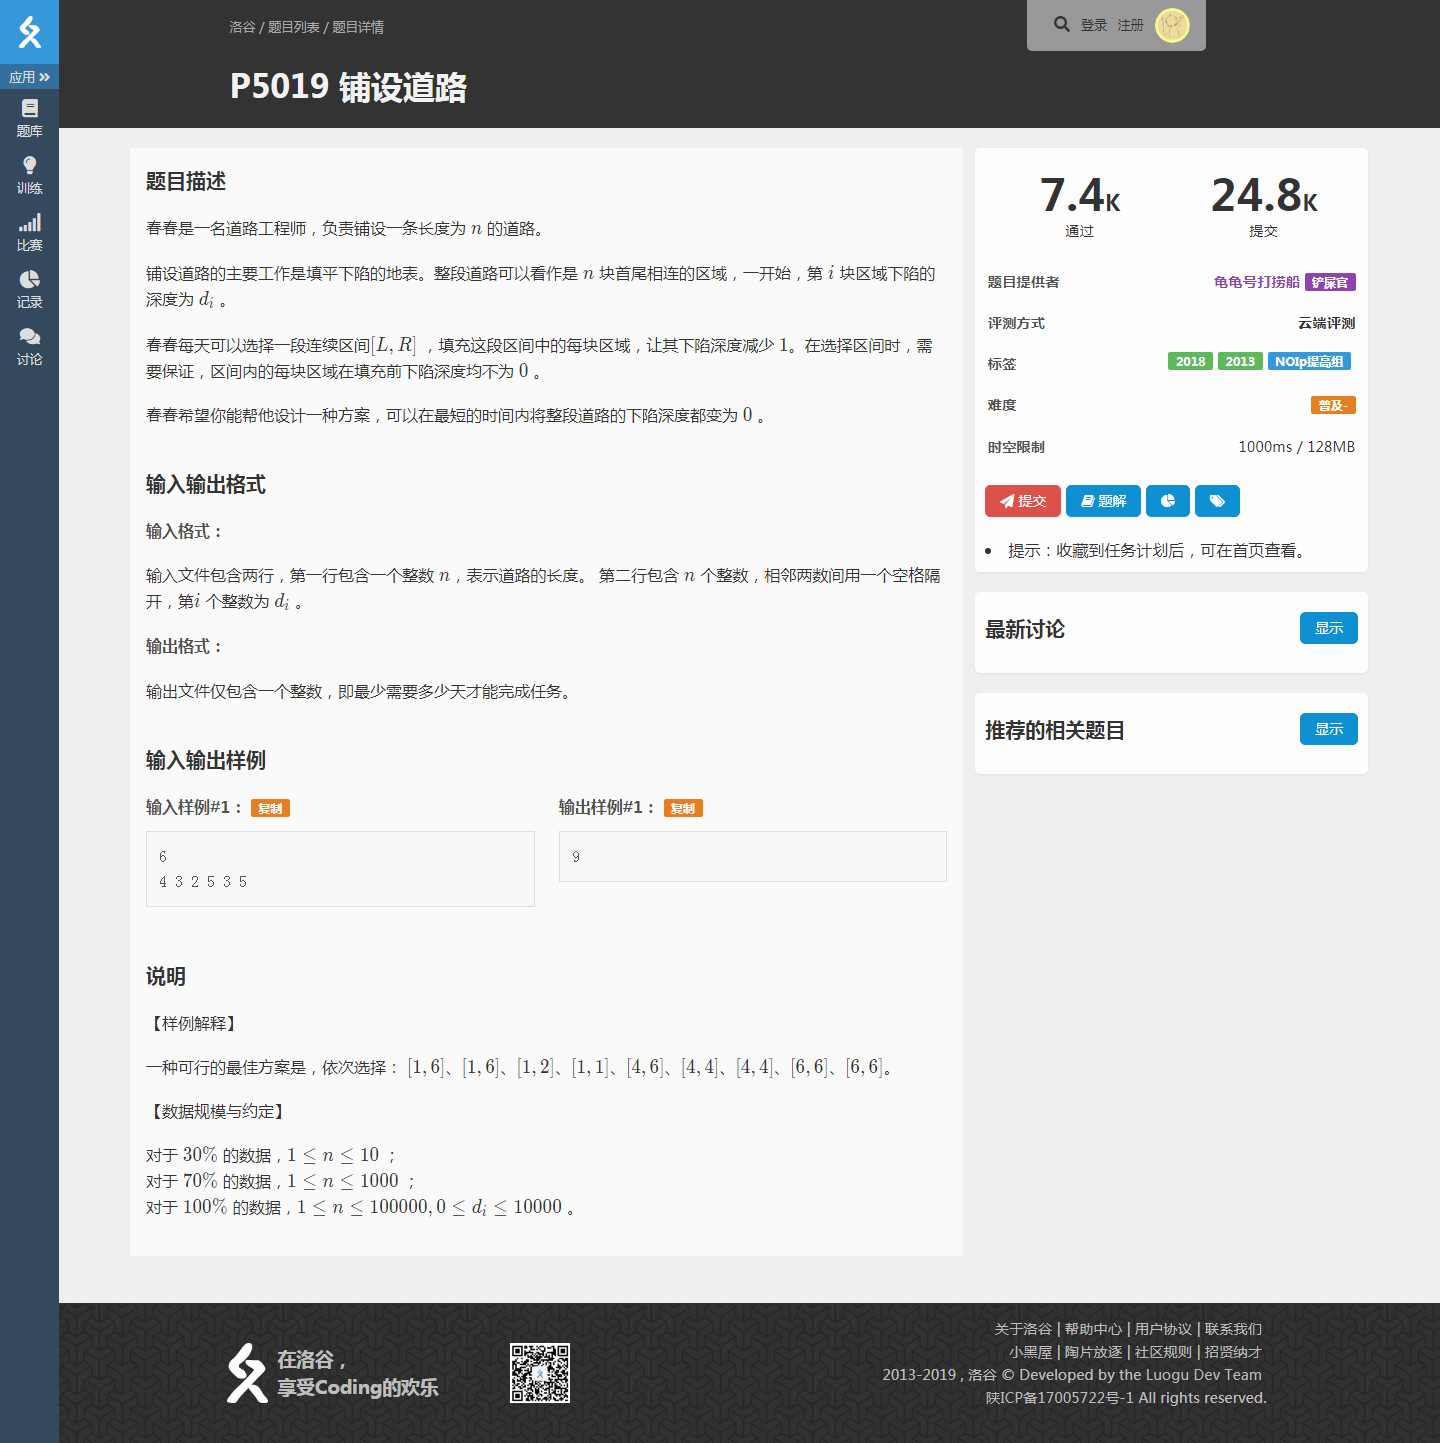Click the 1000ms / 128MB limit text

pos(1296,447)
